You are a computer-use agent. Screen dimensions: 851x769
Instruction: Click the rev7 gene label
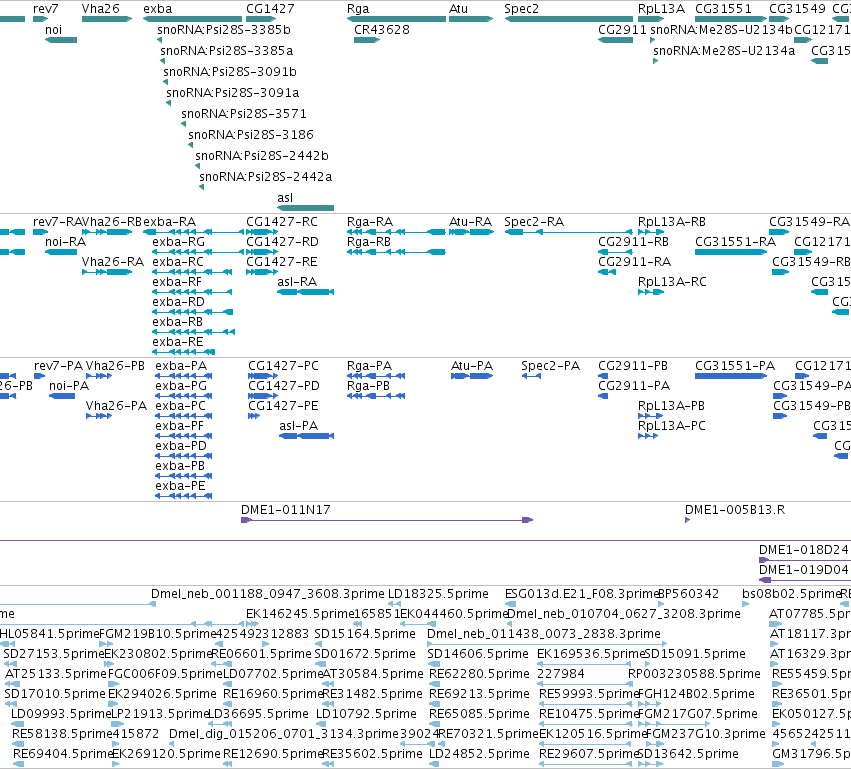coord(46,9)
